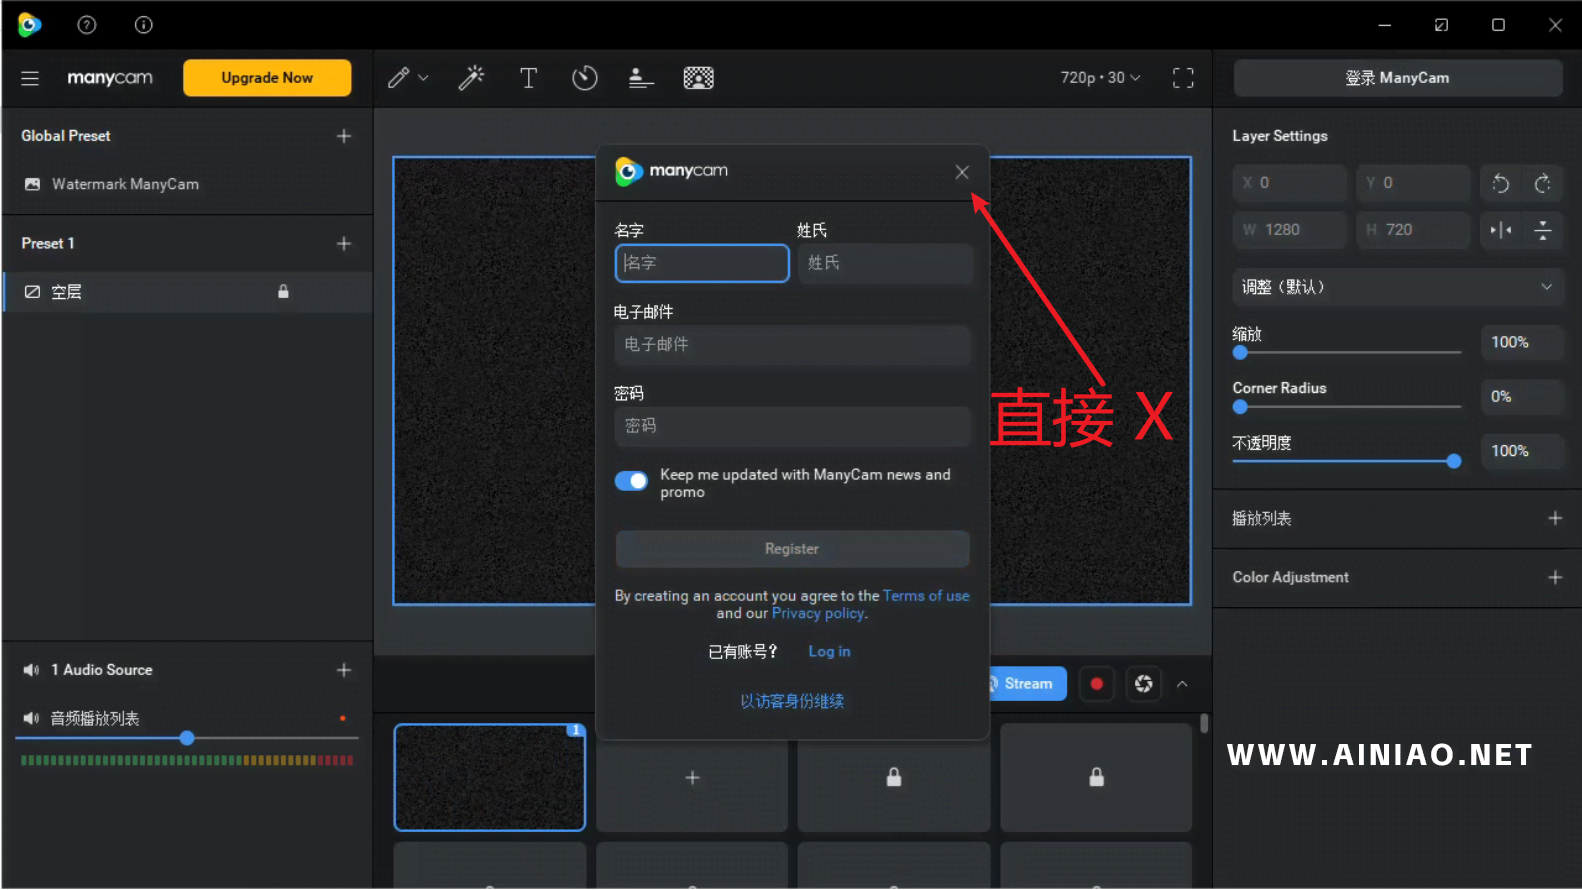The height and width of the screenshot is (890, 1582).
Task: Click the H 720 height field
Action: tap(1413, 230)
